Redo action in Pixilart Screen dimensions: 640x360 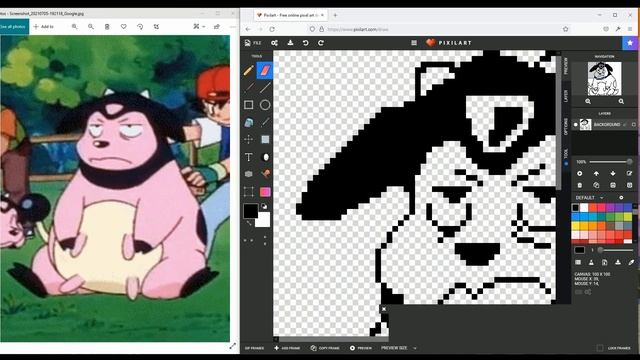pos(321,43)
